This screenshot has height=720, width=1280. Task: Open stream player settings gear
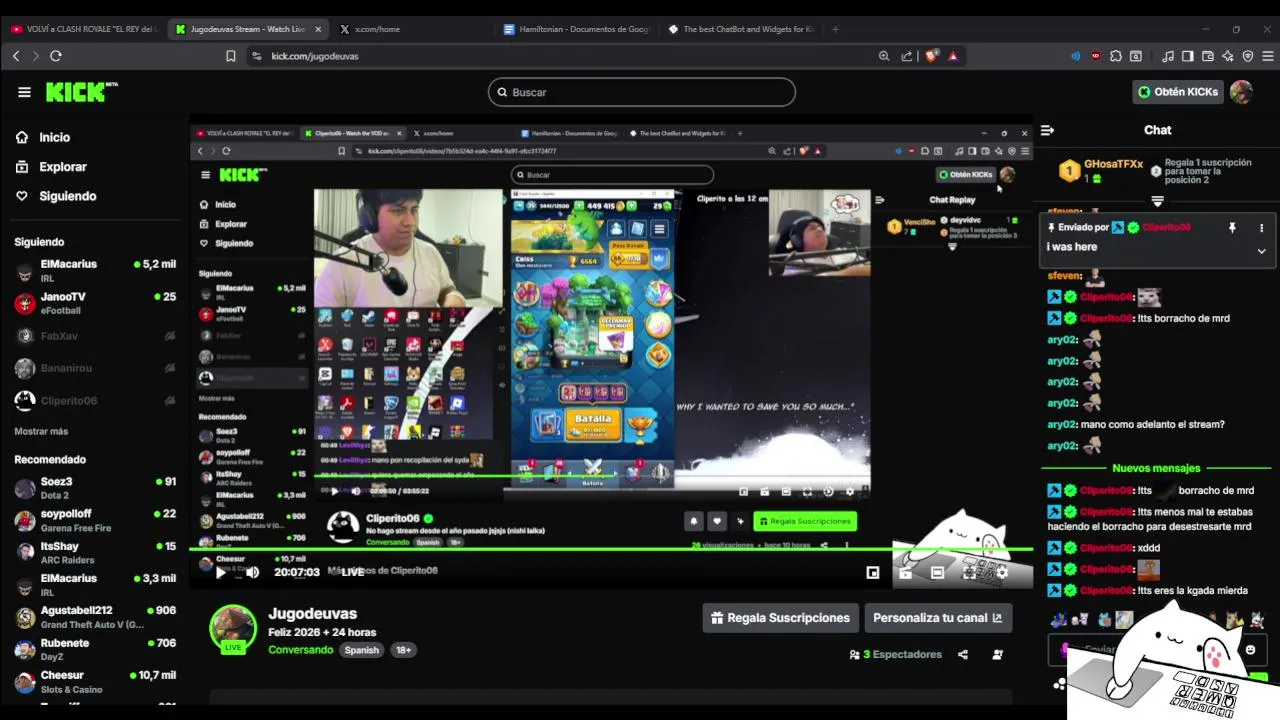coord(1001,573)
